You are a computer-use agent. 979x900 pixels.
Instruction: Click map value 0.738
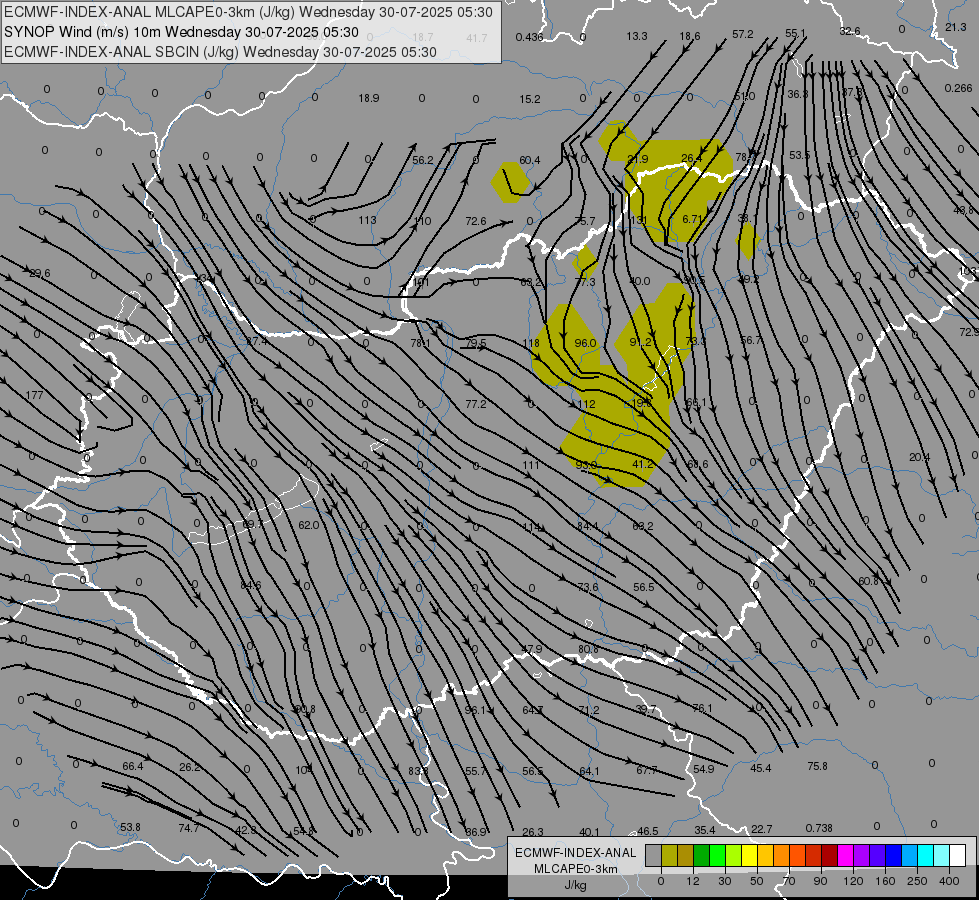(x=819, y=828)
